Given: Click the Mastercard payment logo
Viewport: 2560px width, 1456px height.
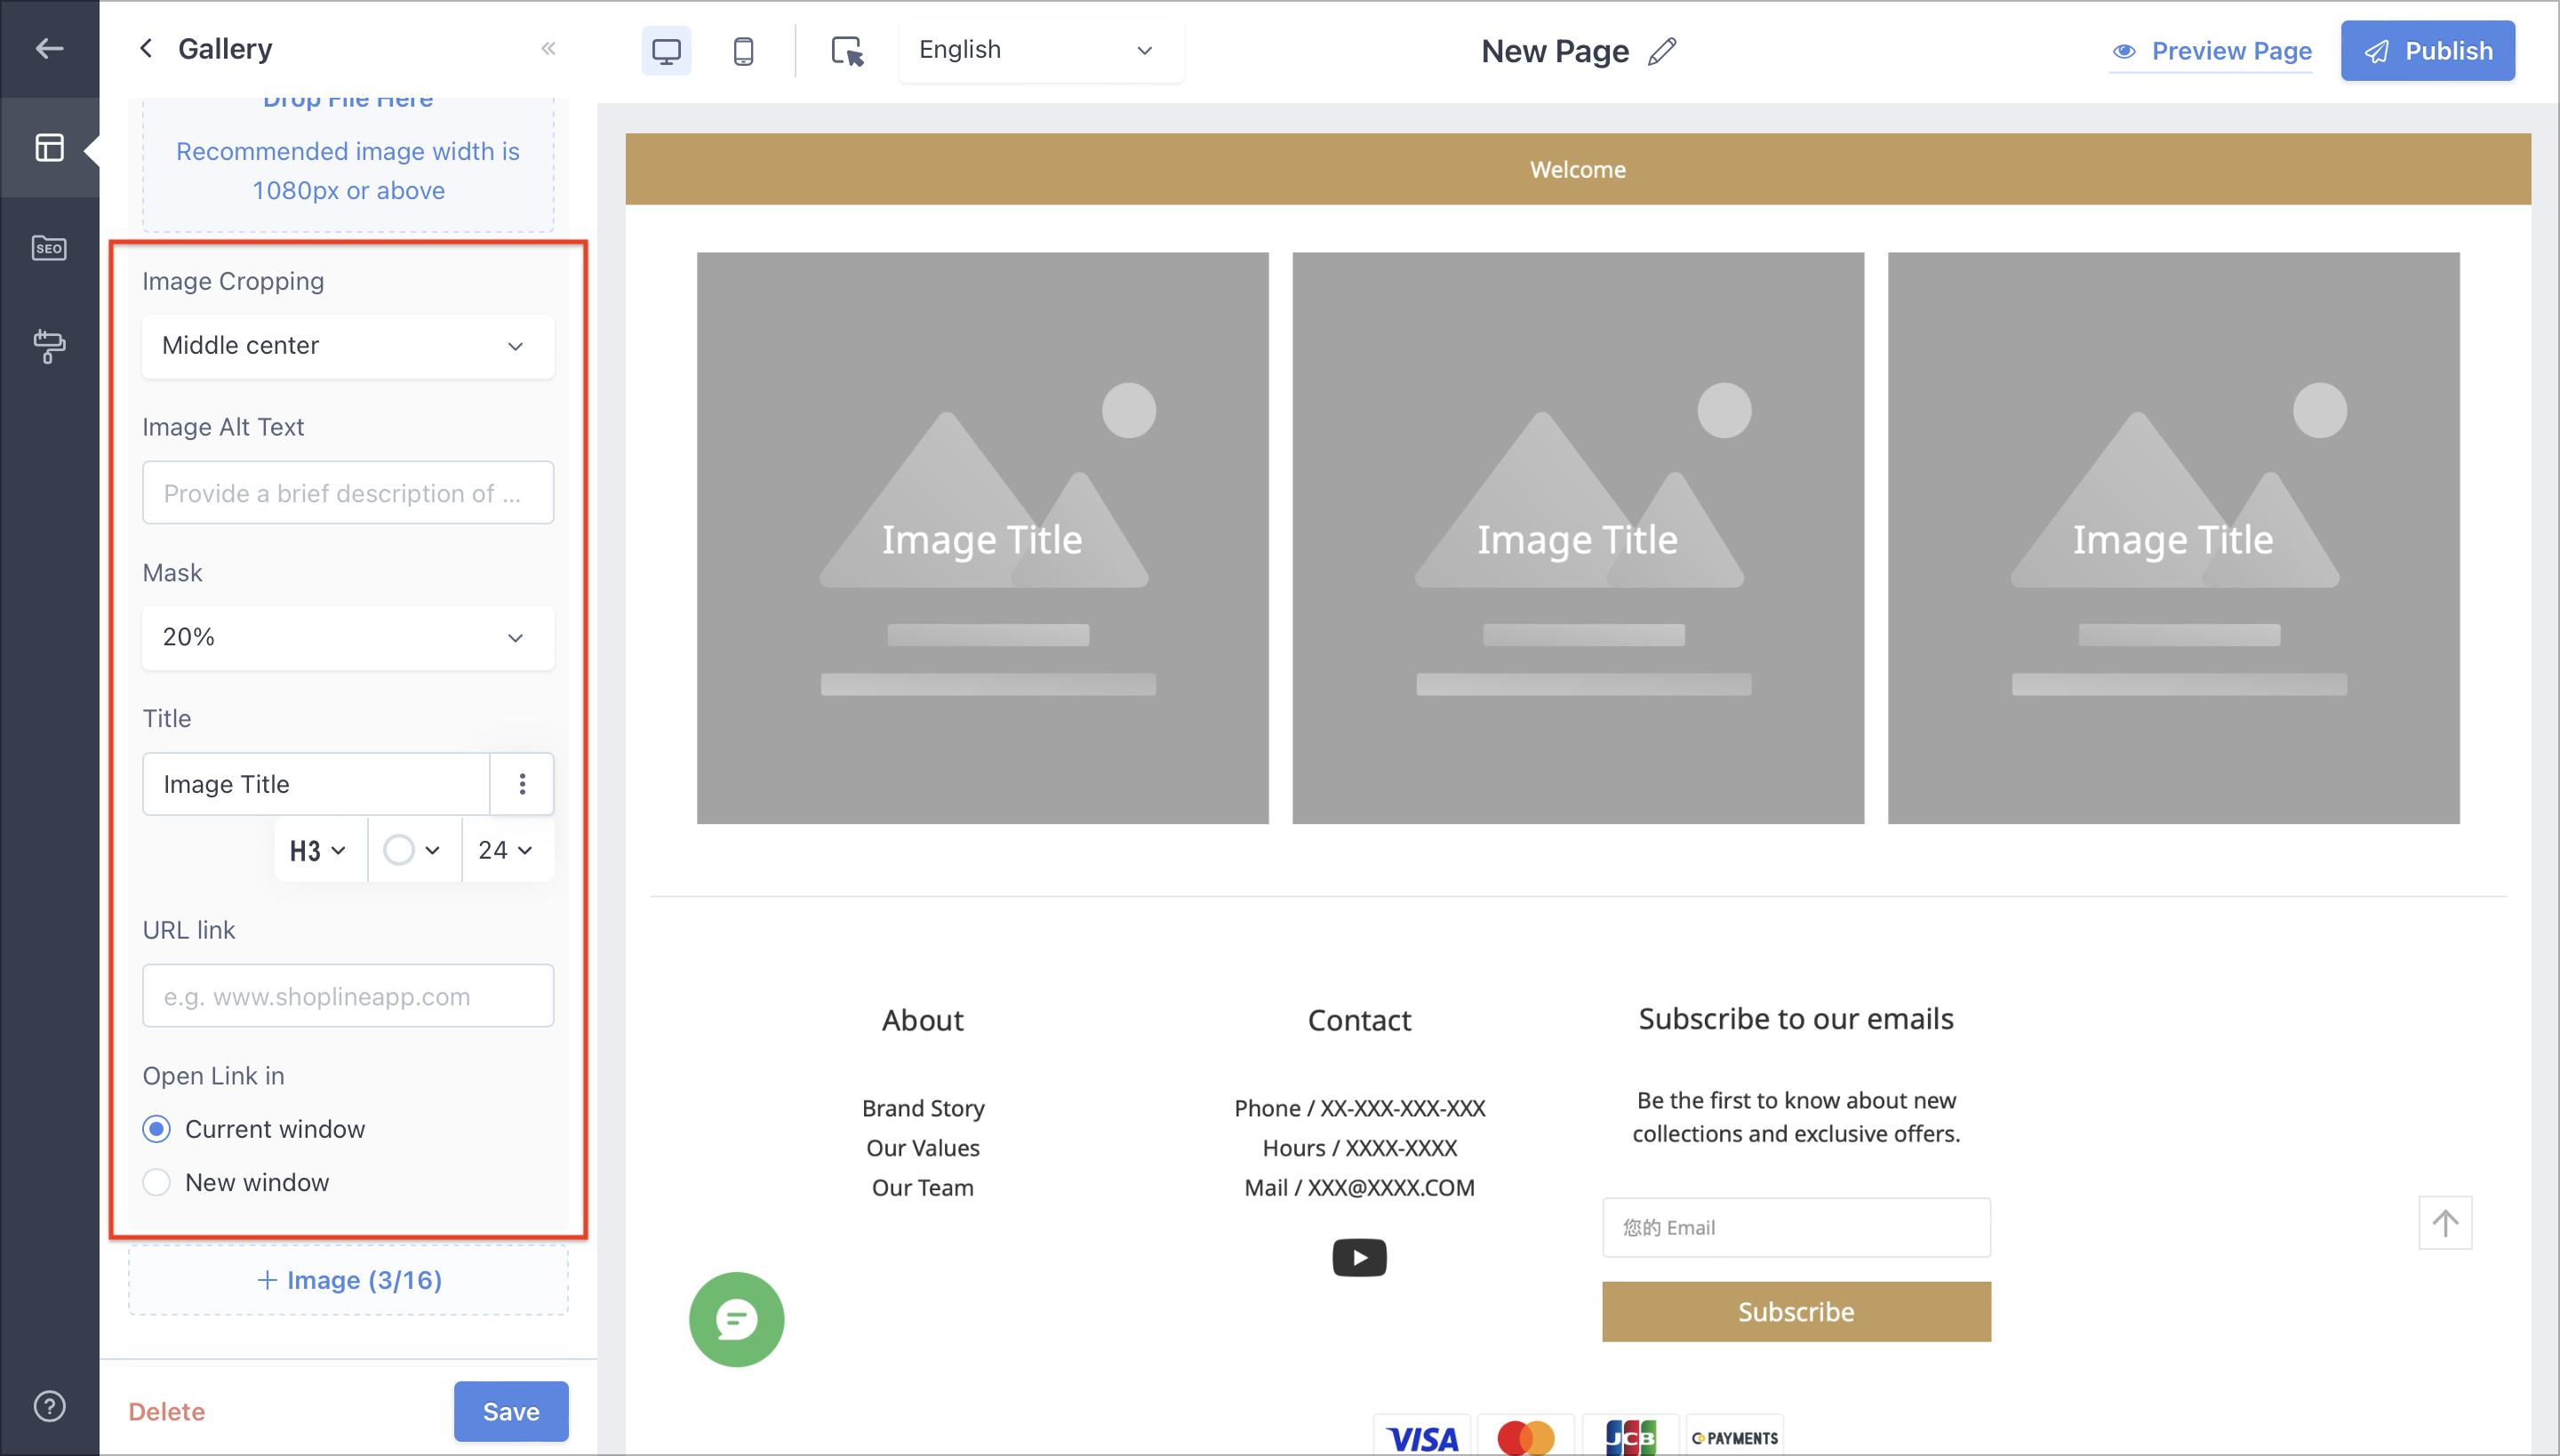Looking at the screenshot, I should 1526,1437.
